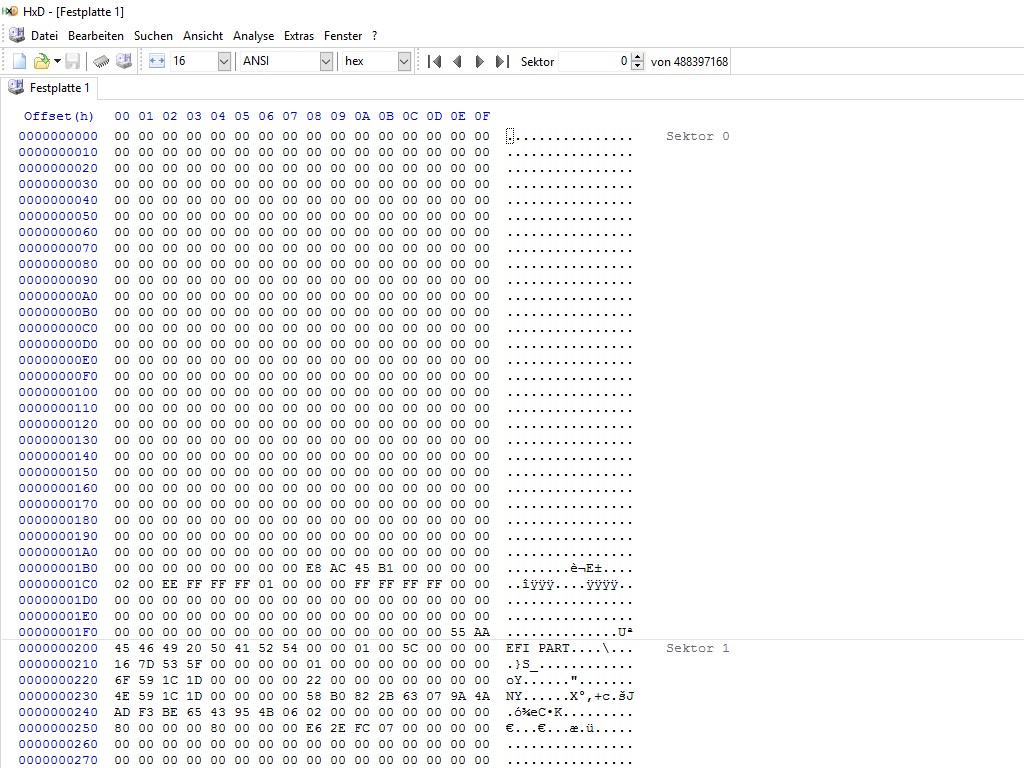This screenshot has height=768, width=1024.
Task: Click into the Sektor number field
Action: pyautogui.click(x=594, y=61)
